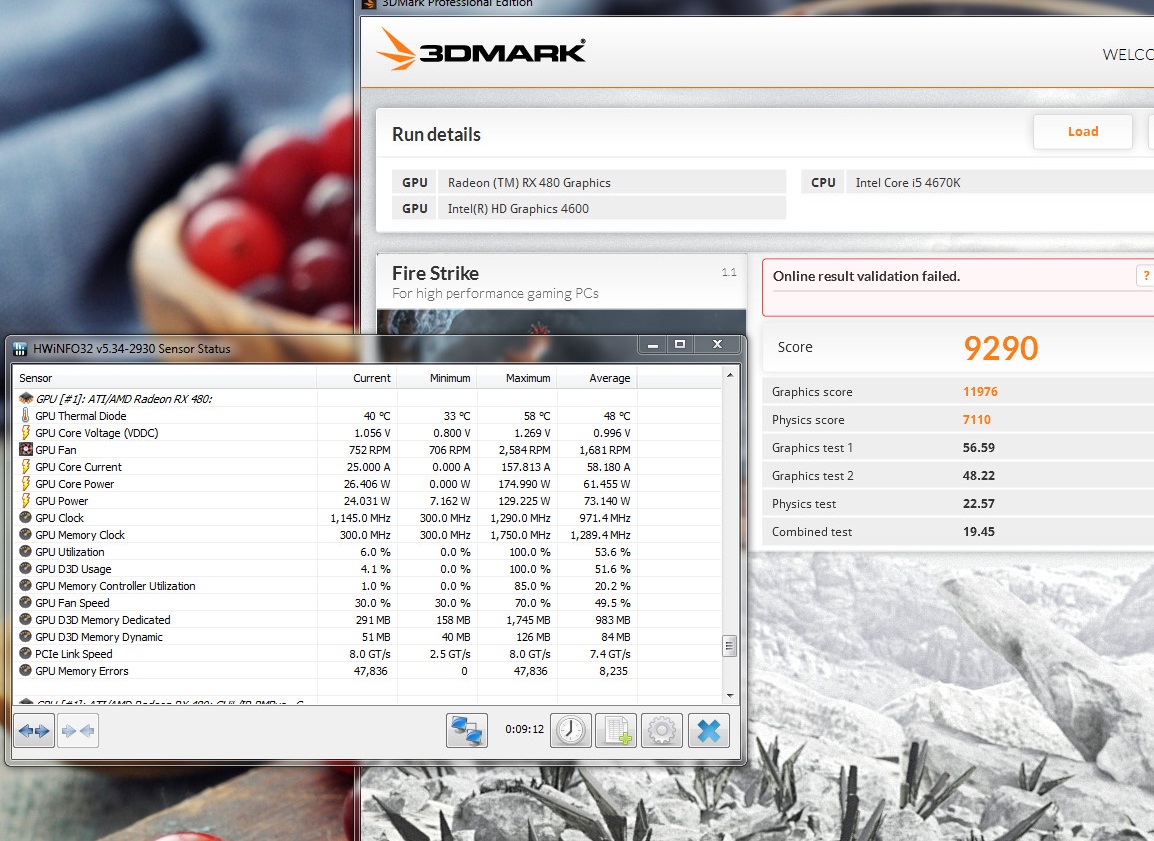Click the Fire Strike preview thumbnail
This screenshot has width=1154, height=841.
561,323
